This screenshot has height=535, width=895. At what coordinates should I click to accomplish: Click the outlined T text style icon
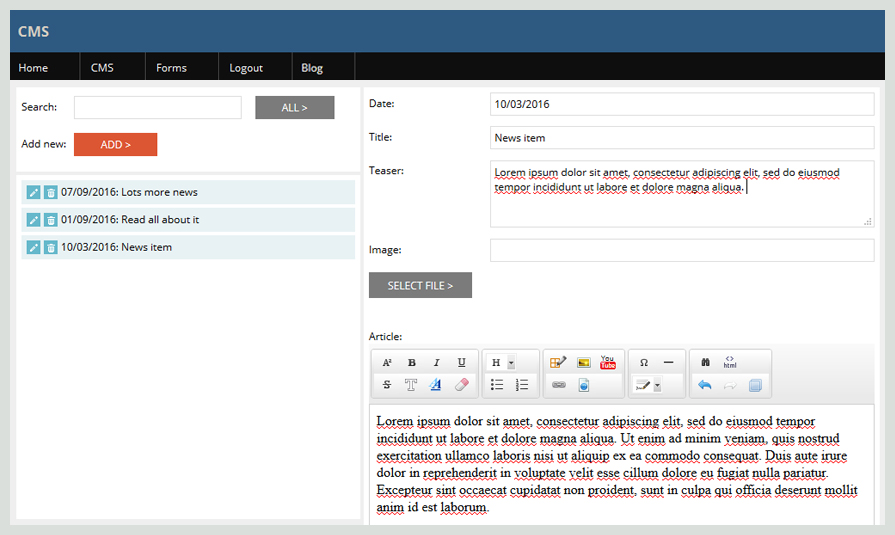point(411,385)
